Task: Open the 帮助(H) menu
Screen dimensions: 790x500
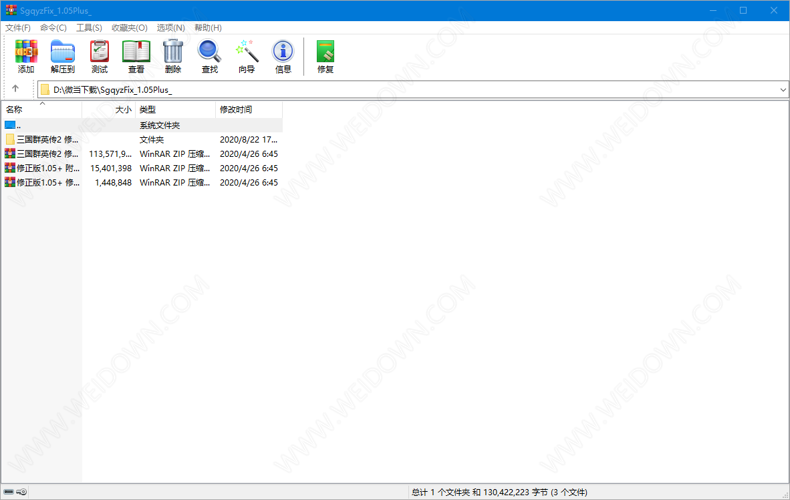Action: (208, 28)
